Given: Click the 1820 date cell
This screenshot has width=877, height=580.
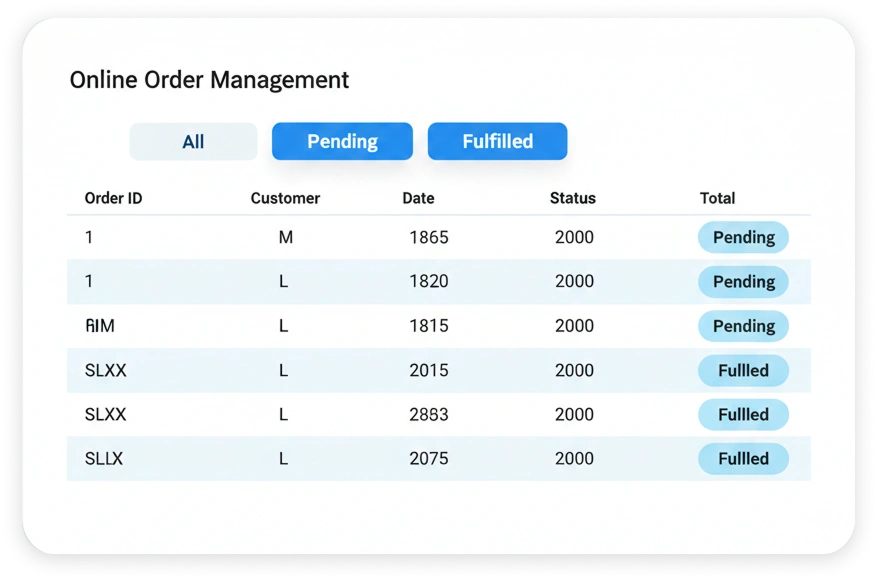Looking at the screenshot, I should point(429,281).
